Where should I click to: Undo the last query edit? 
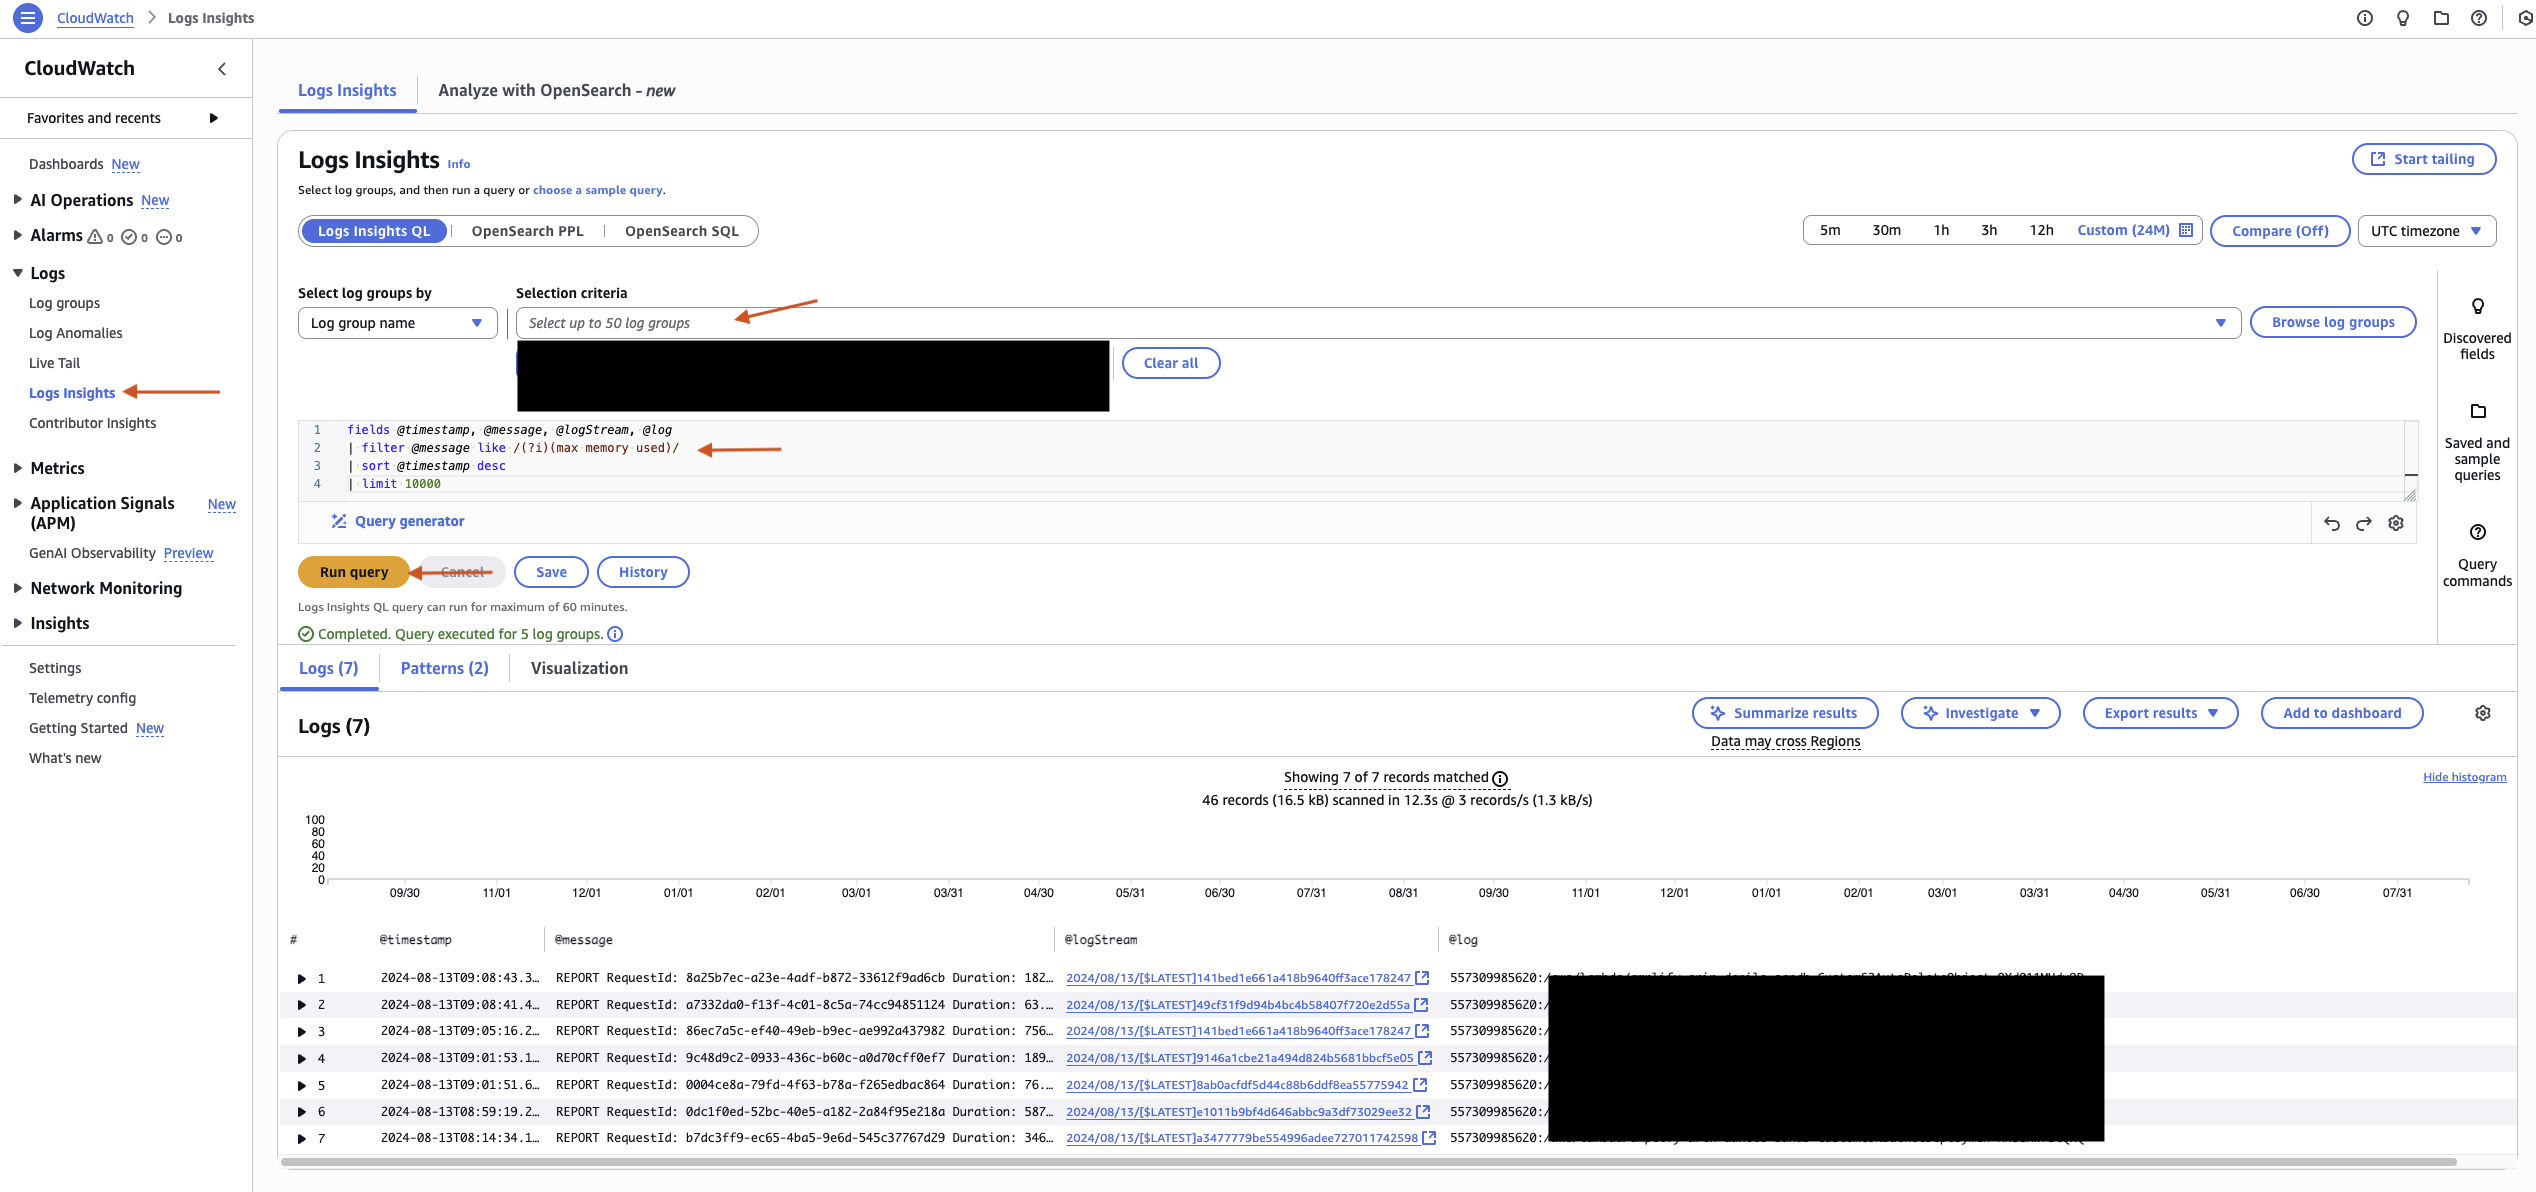[2332, 522]
